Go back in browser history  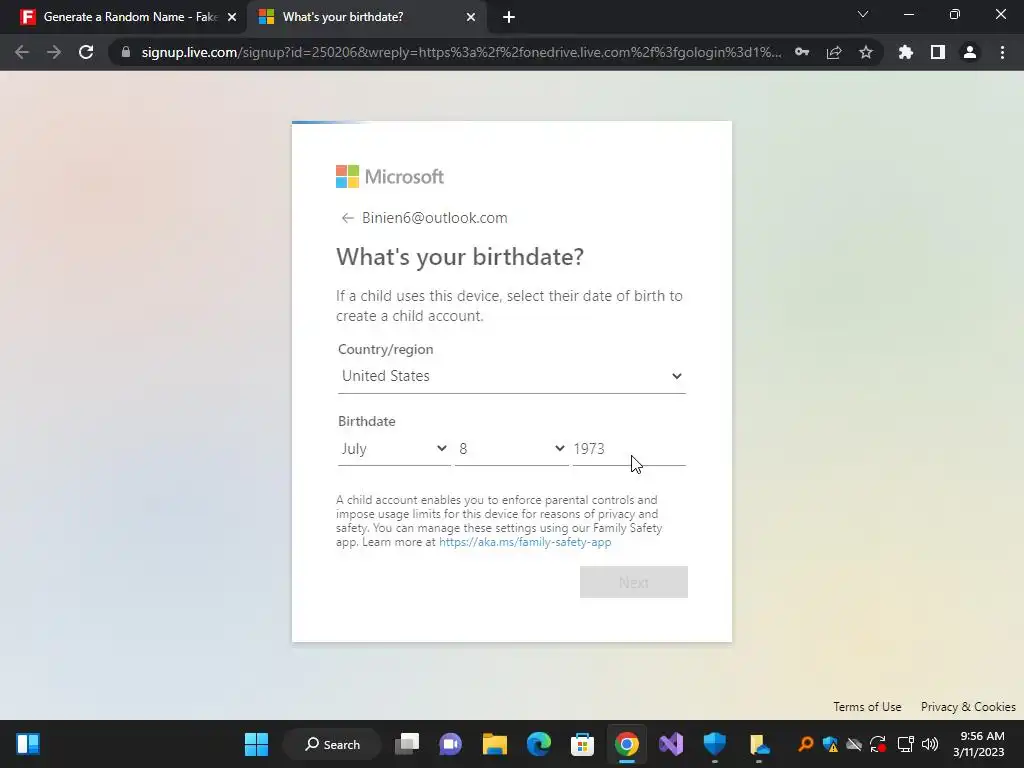click(22, 52)
